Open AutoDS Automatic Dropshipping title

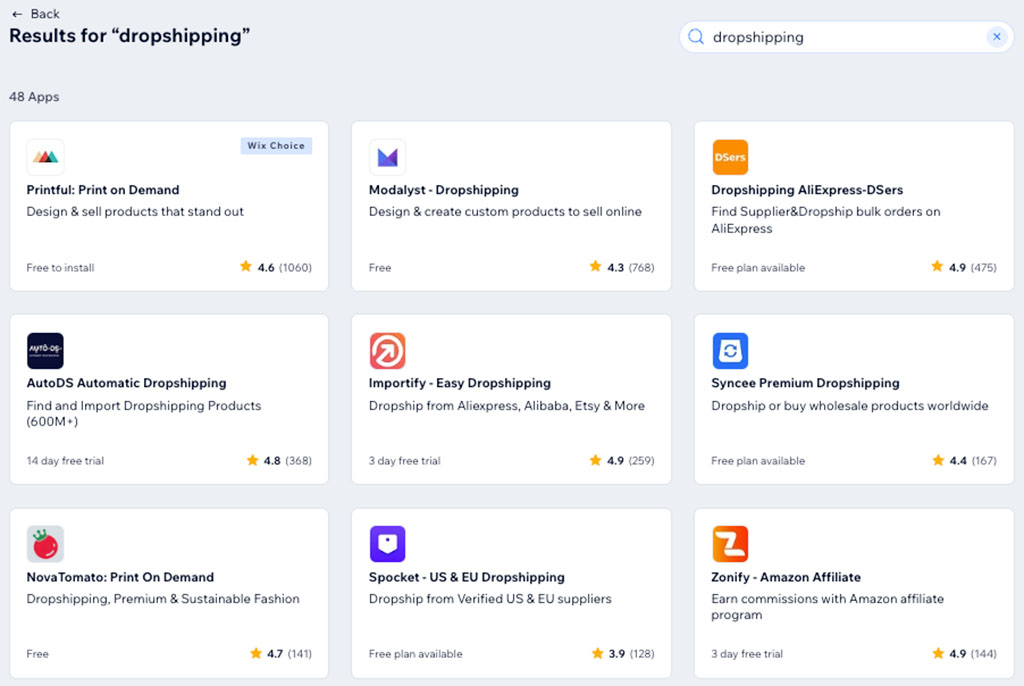click(126, 383)
